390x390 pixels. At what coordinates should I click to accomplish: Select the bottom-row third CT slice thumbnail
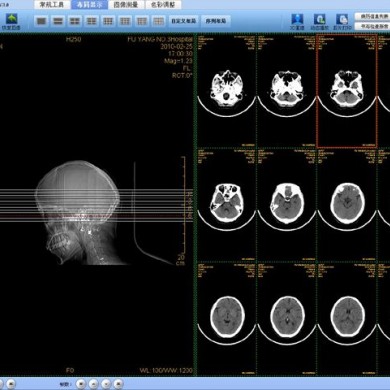coord(347,319)
